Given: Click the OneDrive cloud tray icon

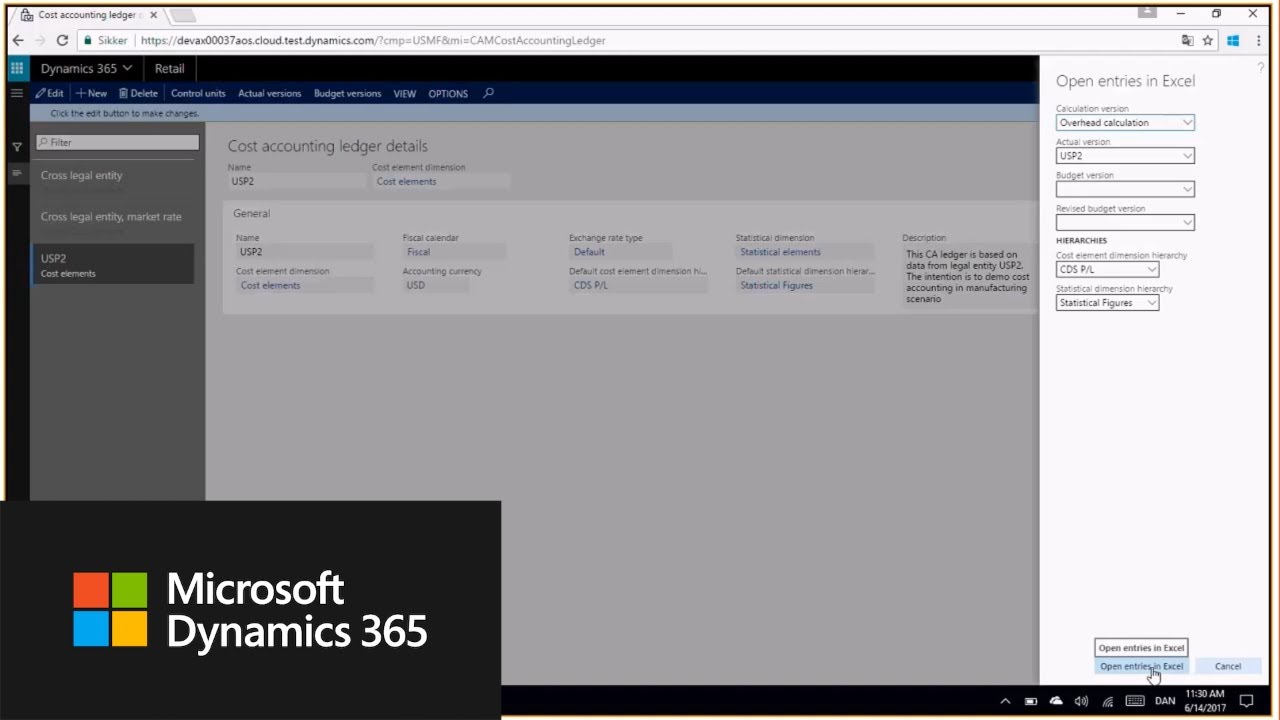Looking at the screenshot, I should 1056,701.
